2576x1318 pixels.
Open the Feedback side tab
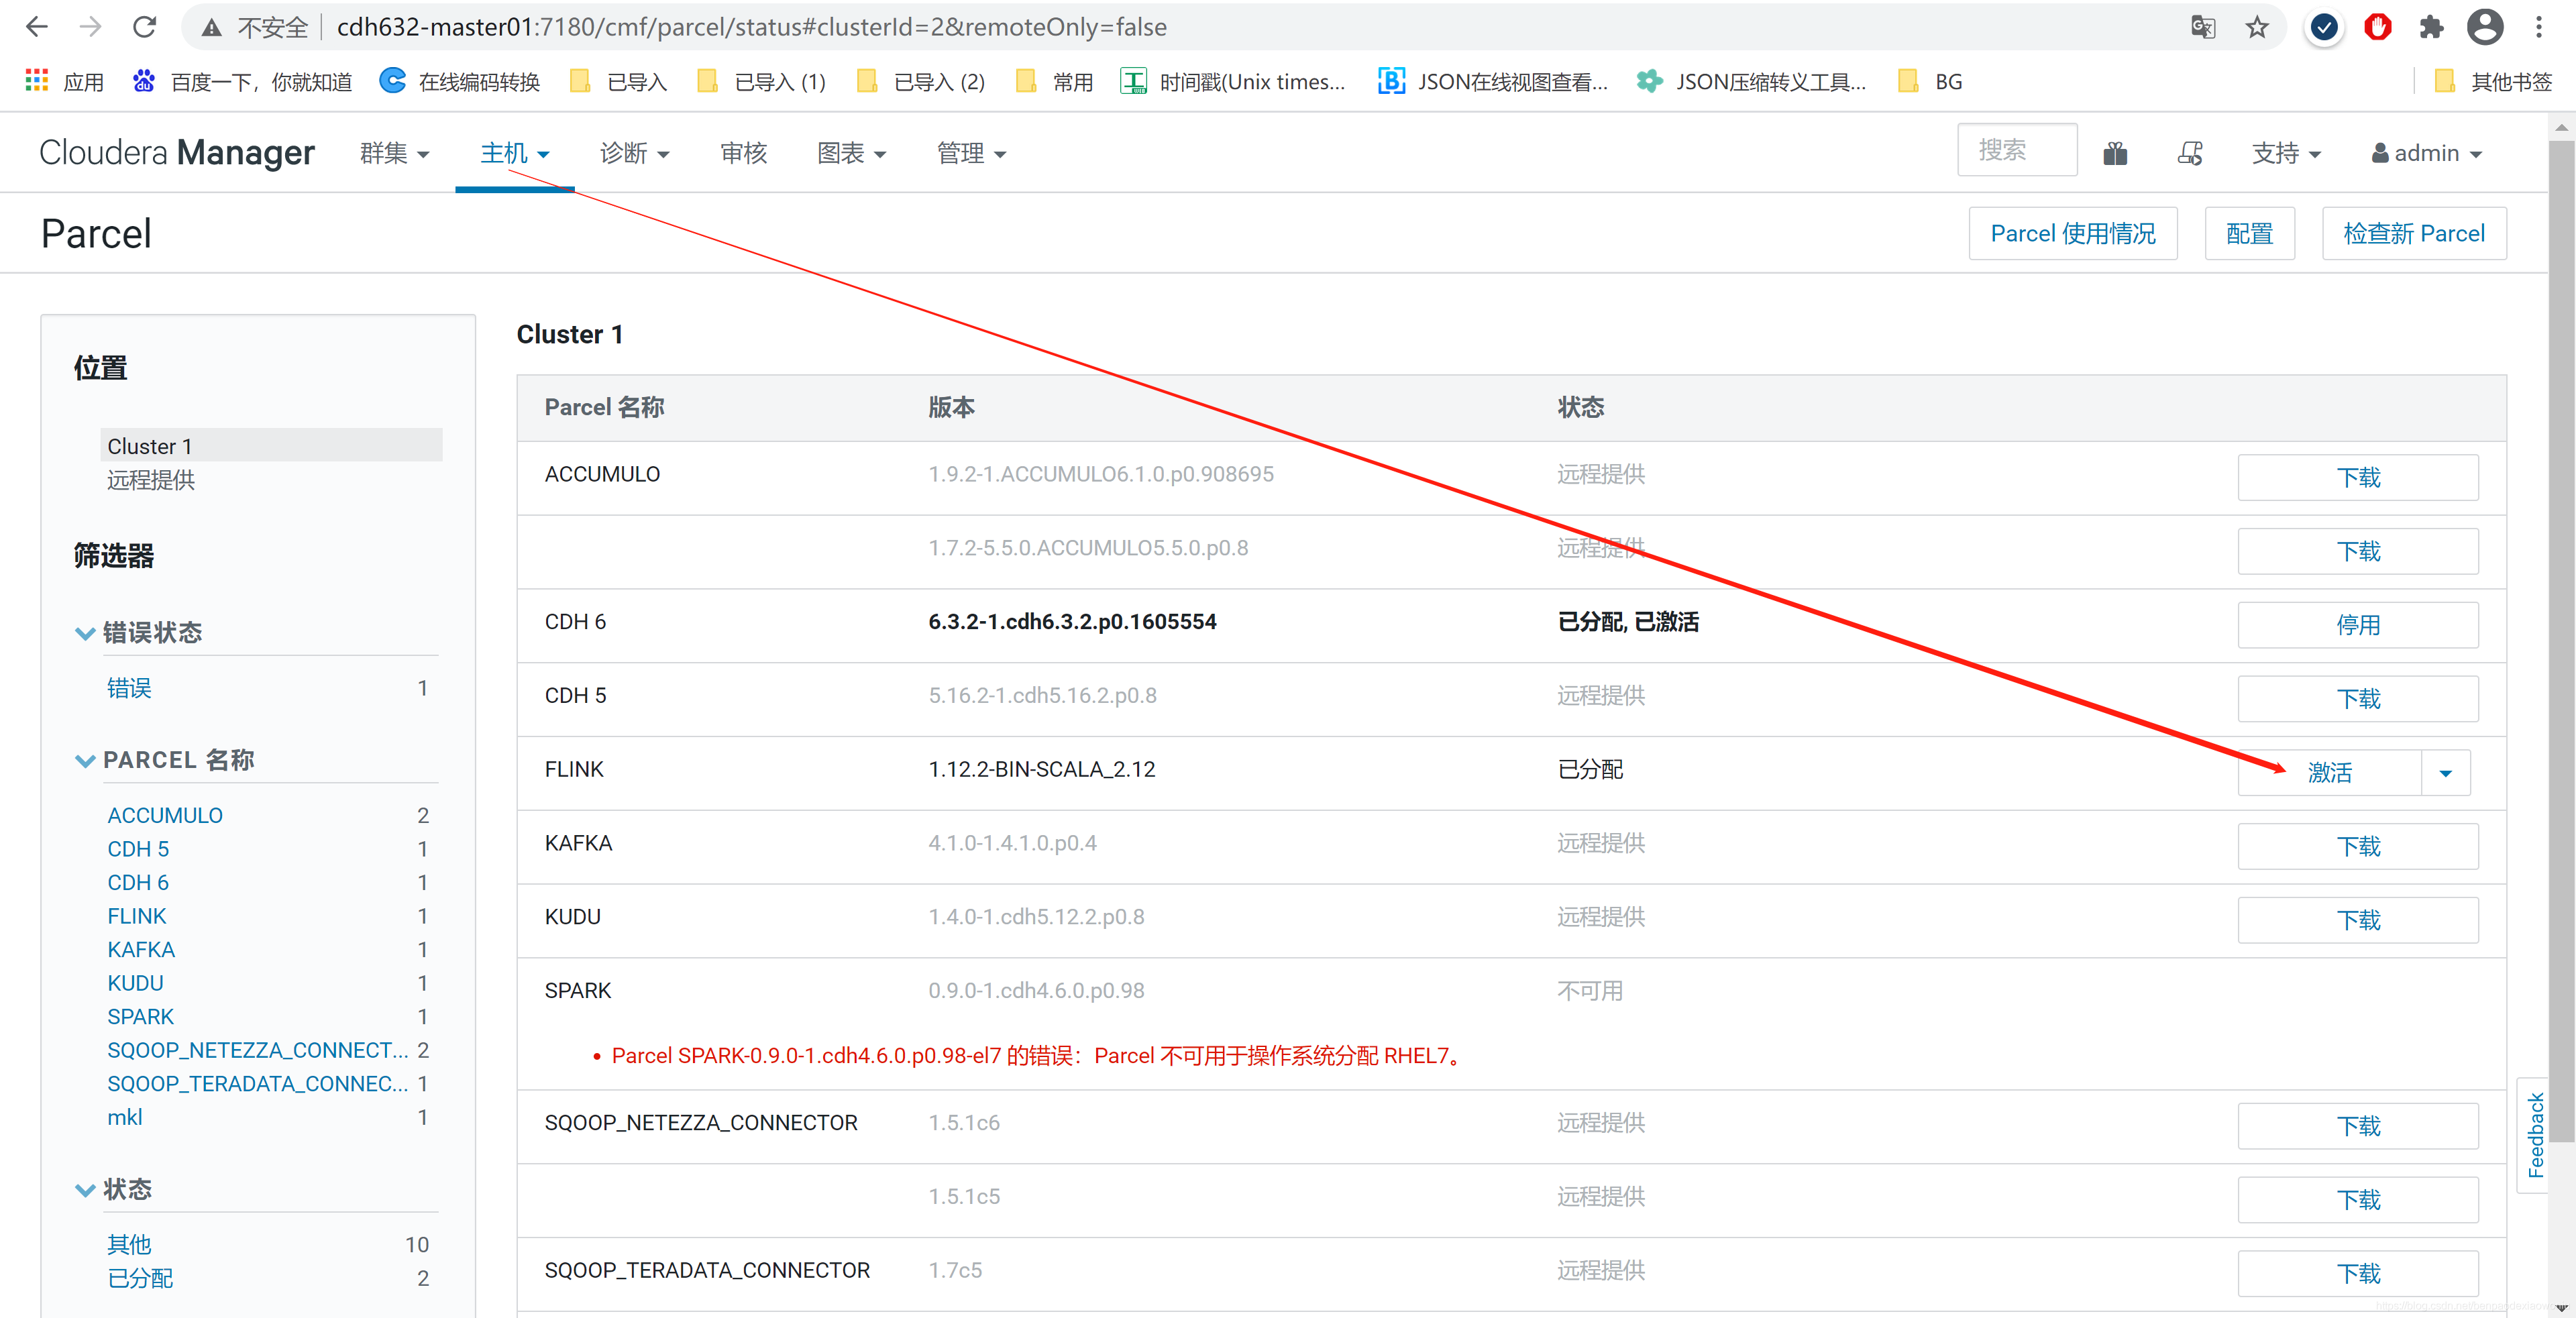[2535, 1135]
